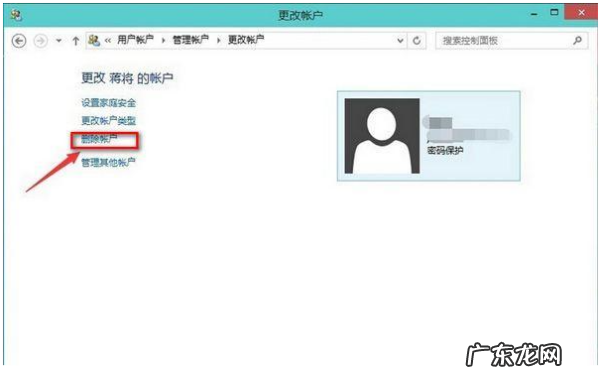The height and width of the screenshot is (384, 600).
Task: Navigate to 用户帐户 breadcrumb
Action: [135, 40]
